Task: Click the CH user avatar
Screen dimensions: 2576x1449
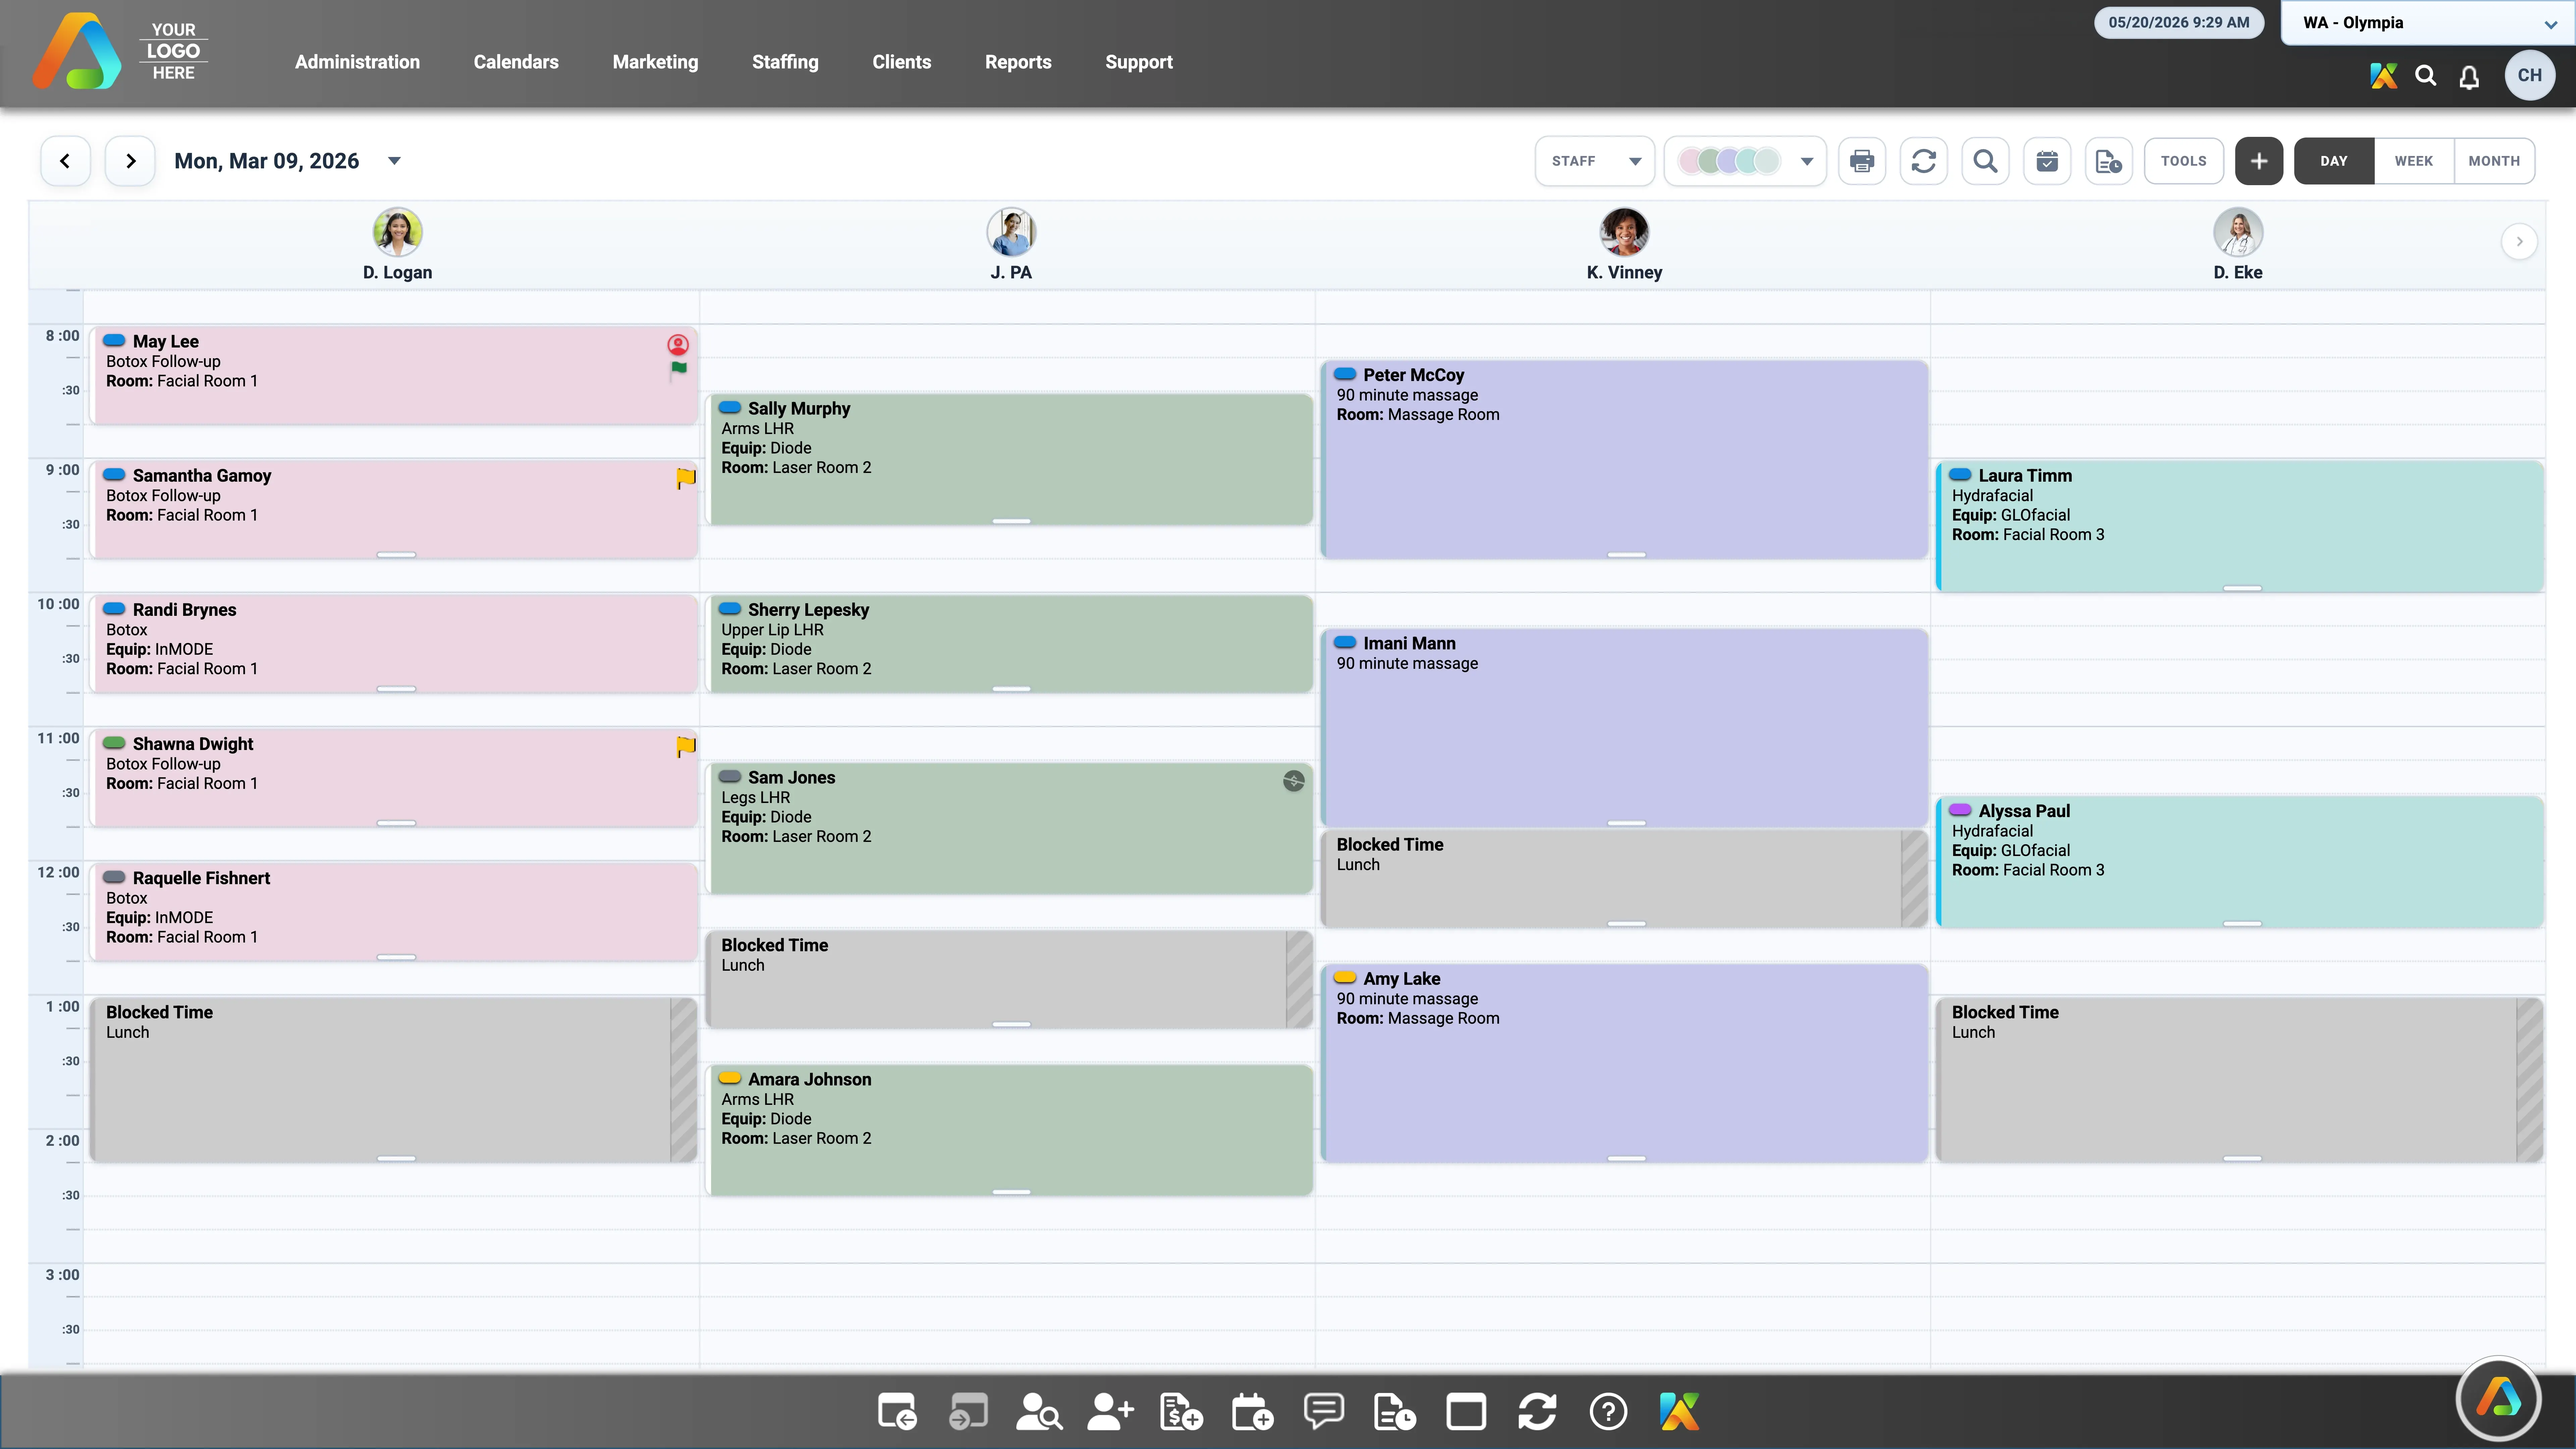Action: (2530, 75)
